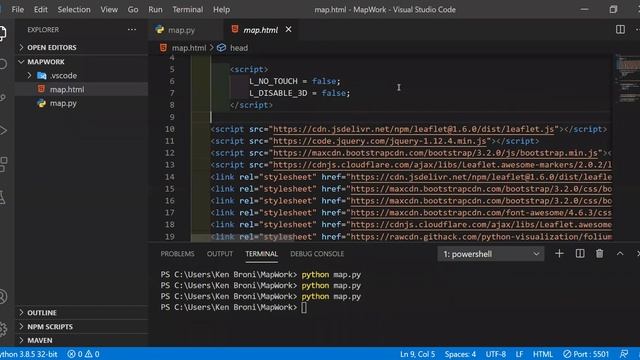Click the HTML file icon on map.html tab

pyautogui.click(x=235, y=29)
